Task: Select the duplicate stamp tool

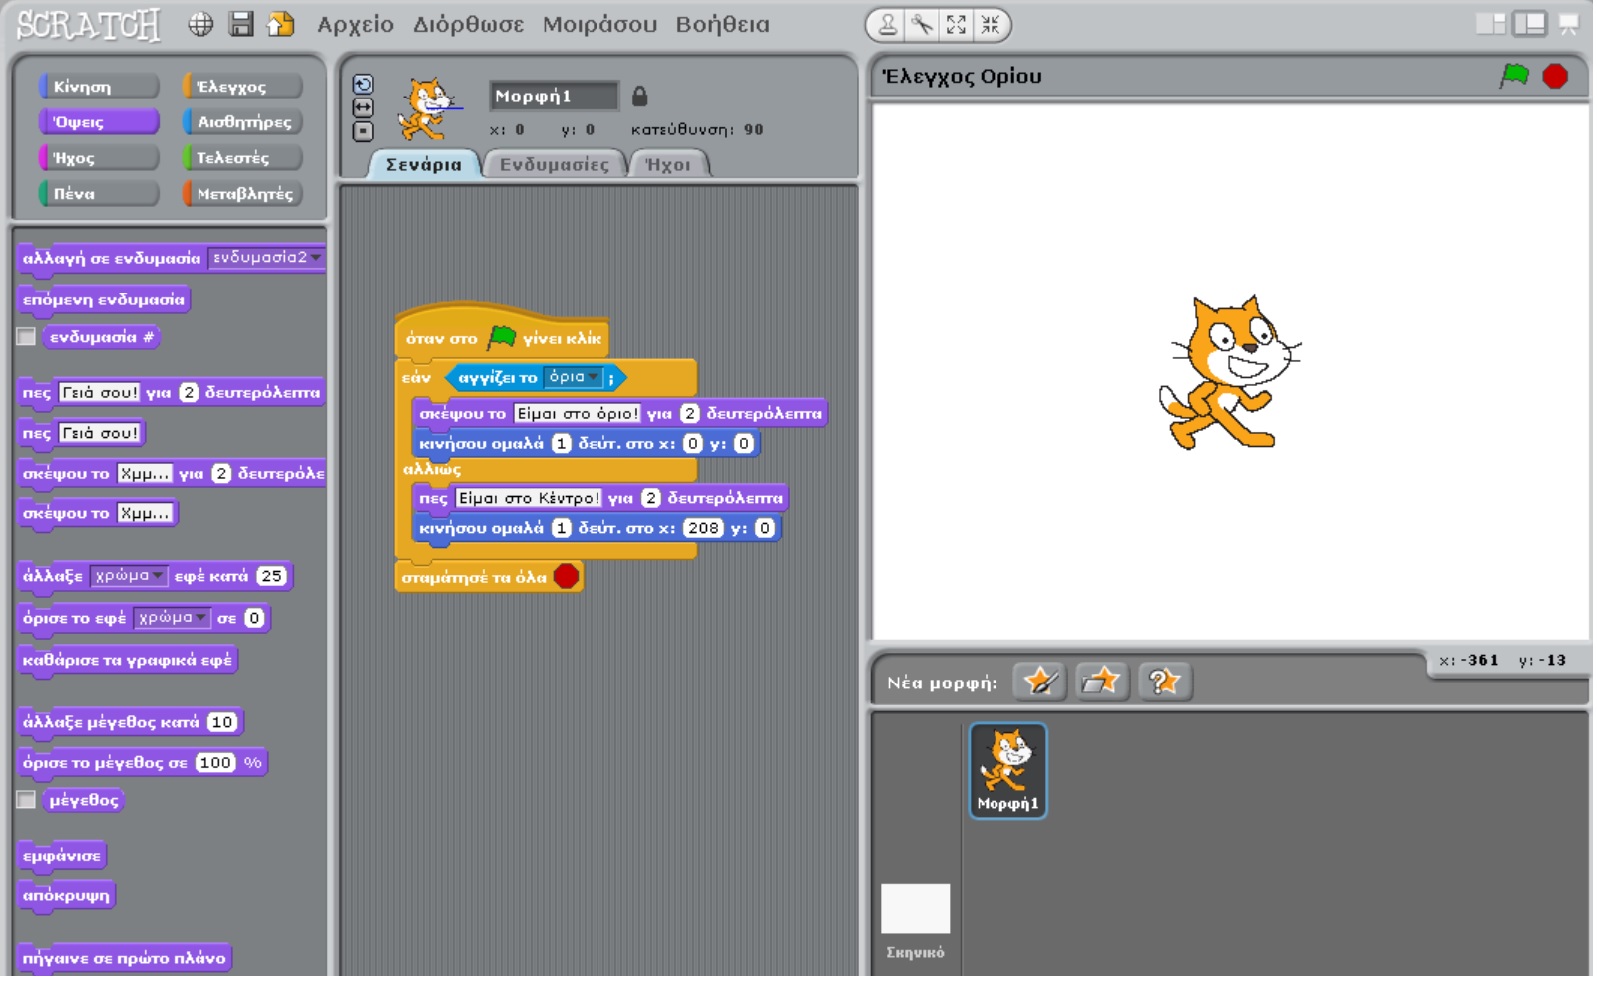Action: (x=887, y=25)
